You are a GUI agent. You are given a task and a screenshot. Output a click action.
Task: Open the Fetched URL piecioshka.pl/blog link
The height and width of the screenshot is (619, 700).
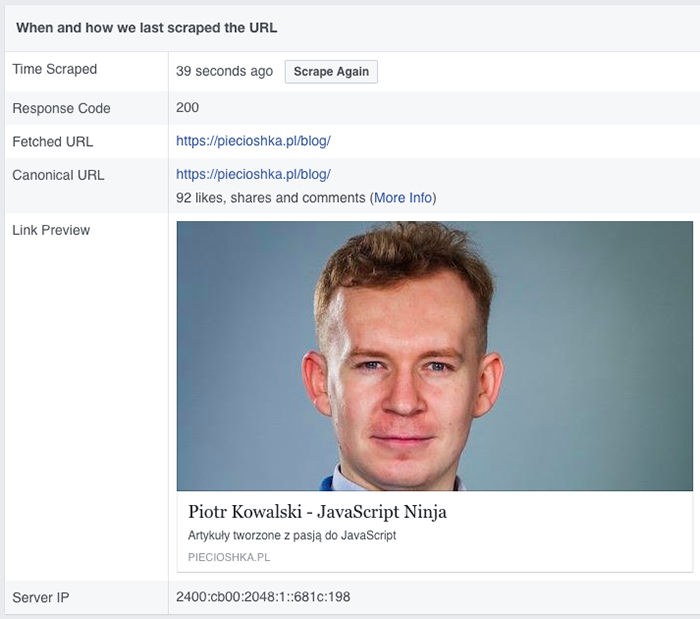click(253, 141)
